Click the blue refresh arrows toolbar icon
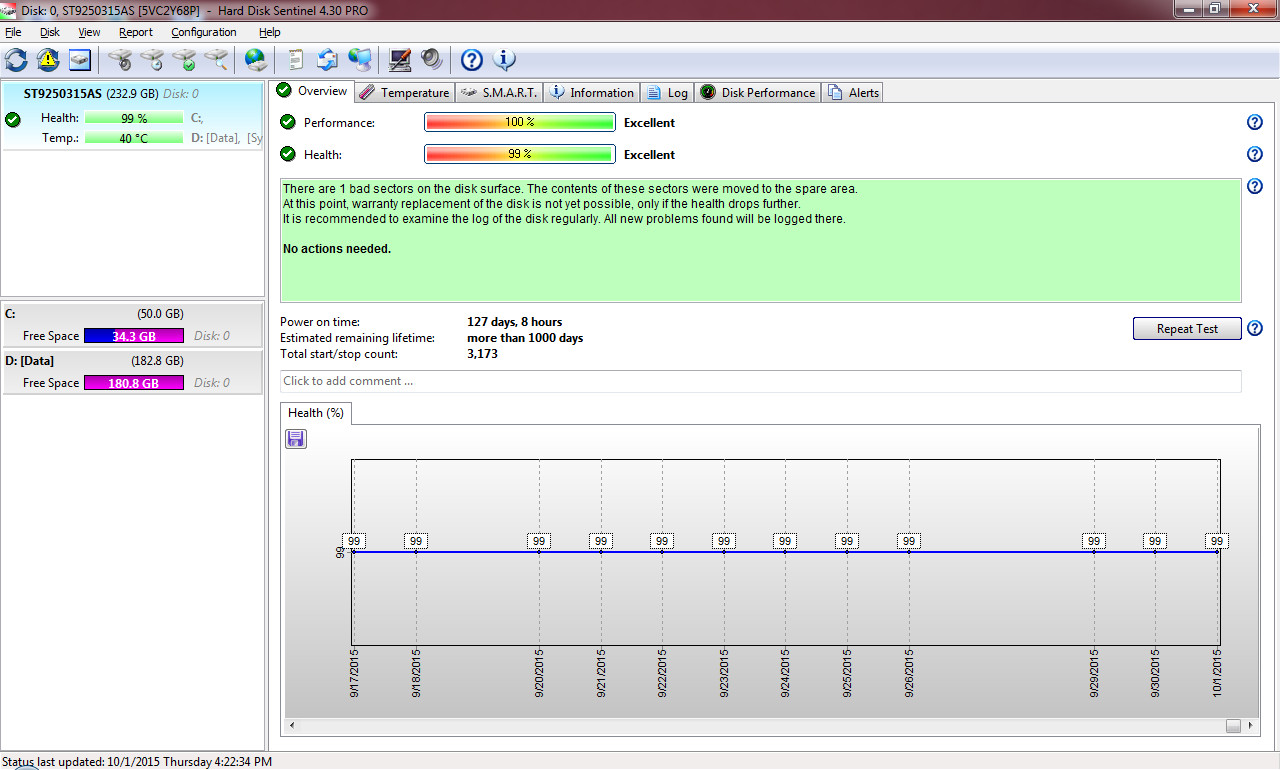The width and height of the screenshot is (1280, 770). pos(16,60)
